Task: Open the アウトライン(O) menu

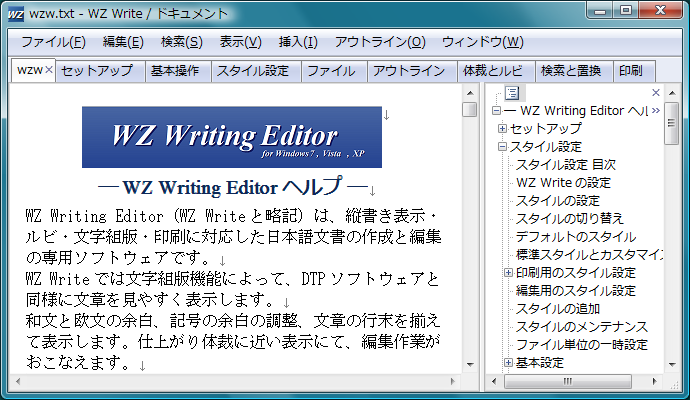Action: click(380, 42)
